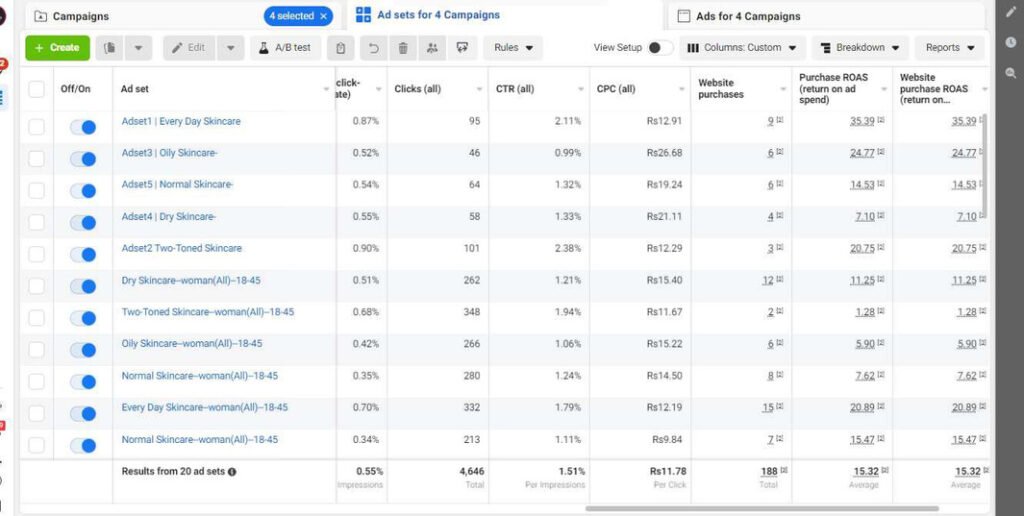
Task: Check the select-all checkbox in header
Action: coord(37,89)
